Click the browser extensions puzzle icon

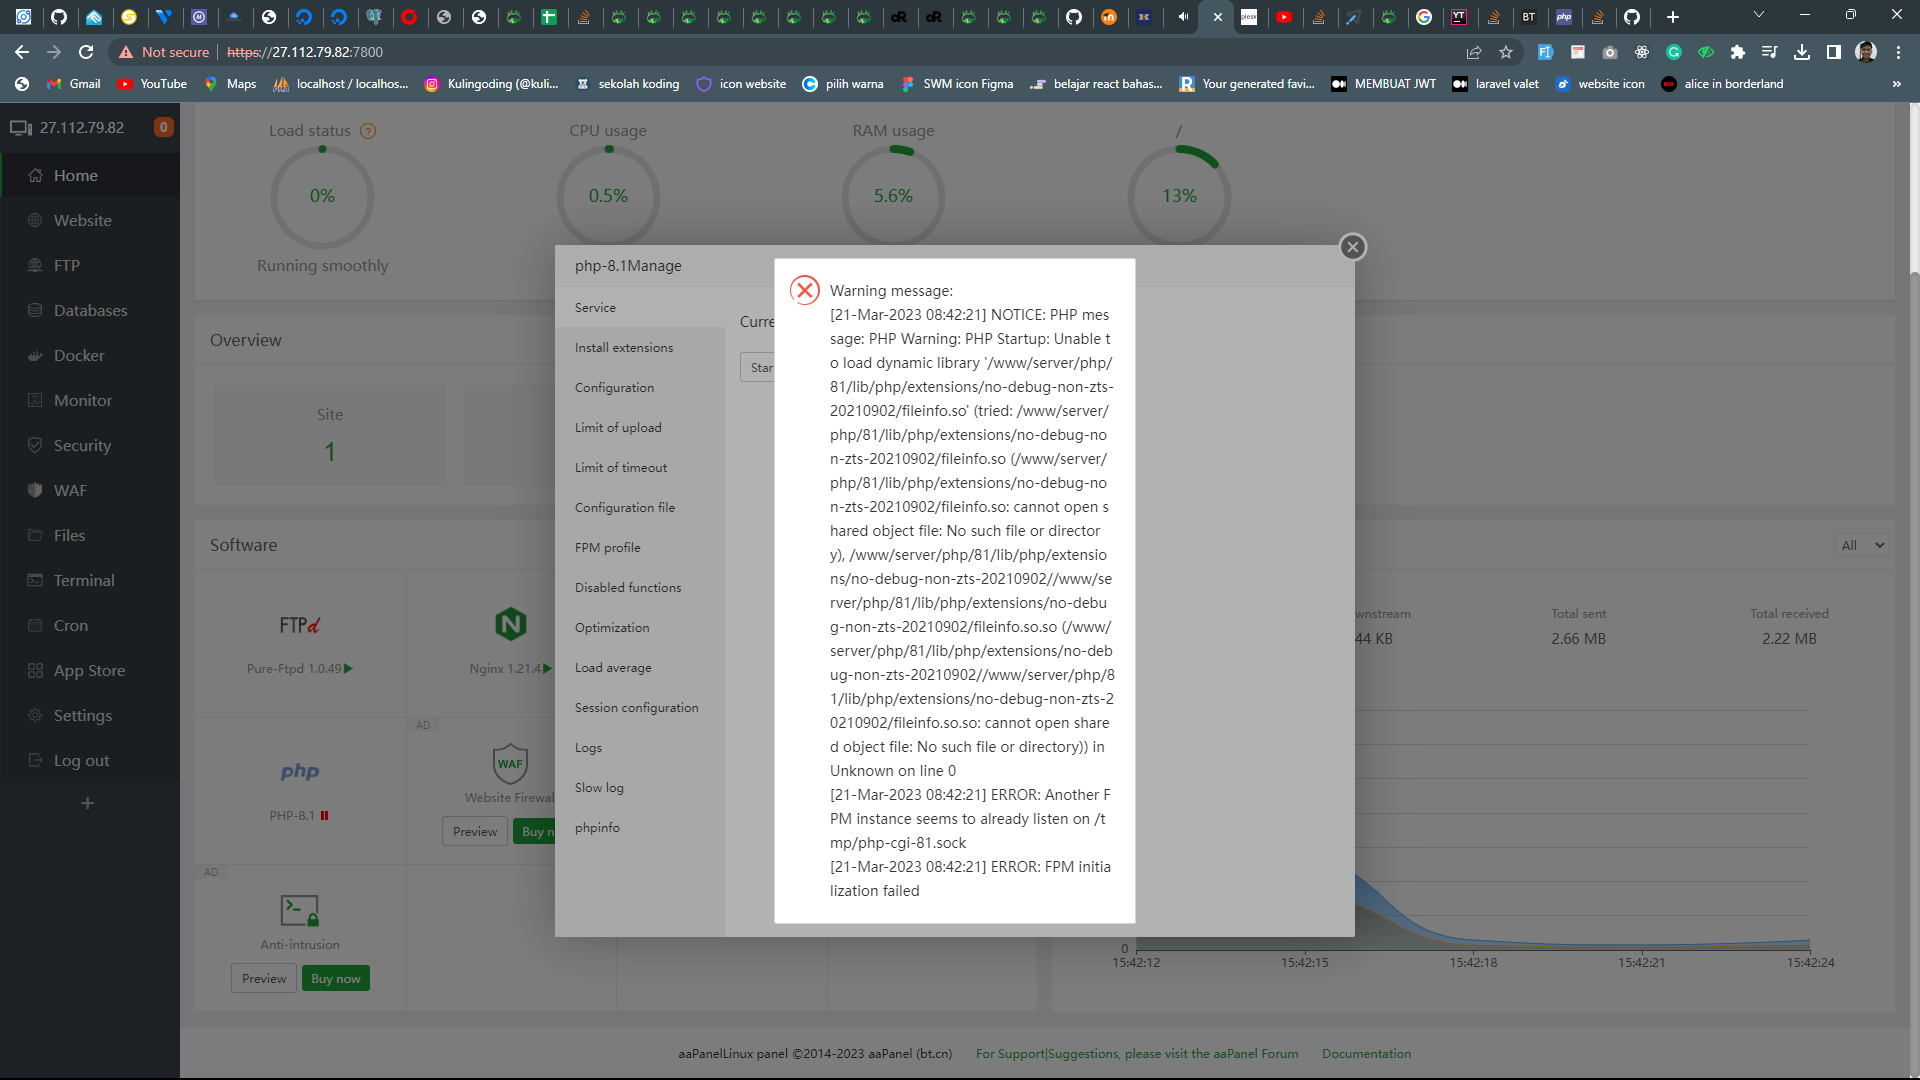[x=1737, y=52]
